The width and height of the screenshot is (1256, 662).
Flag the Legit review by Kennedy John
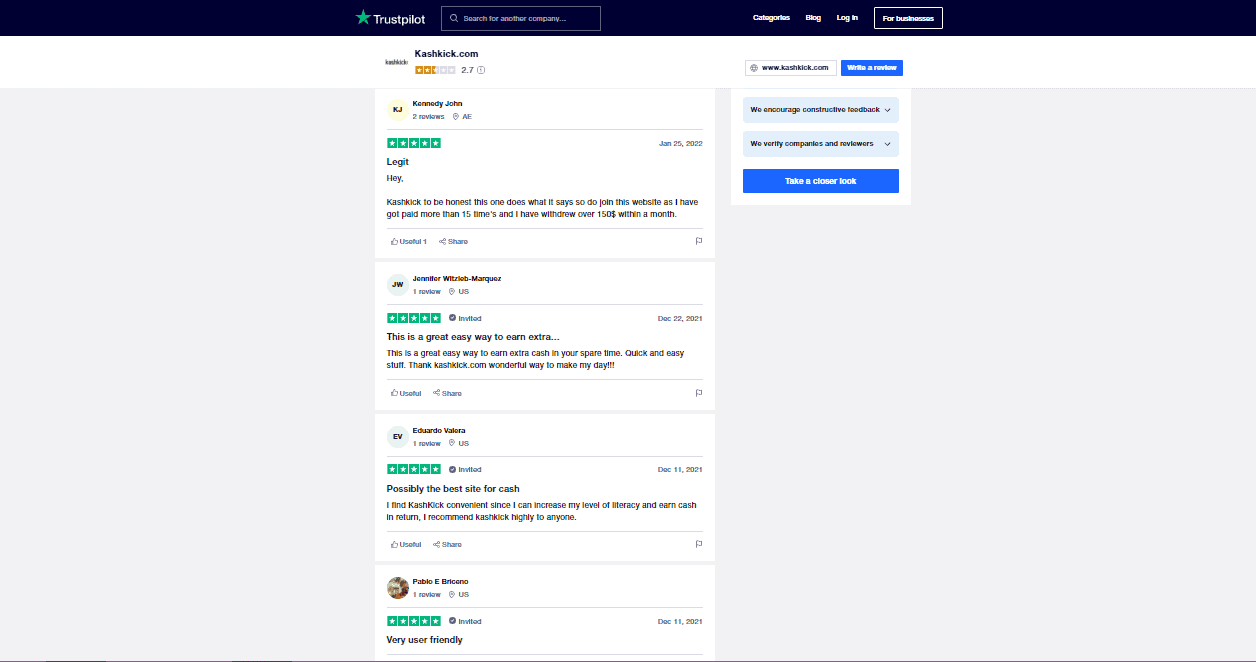pyautogui.click(x=698, y=241)
